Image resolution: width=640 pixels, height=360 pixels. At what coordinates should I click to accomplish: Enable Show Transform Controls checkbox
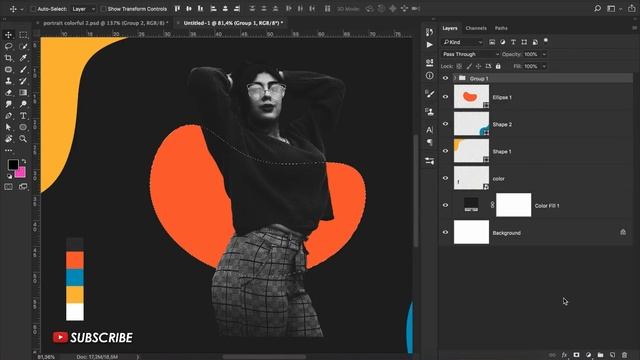coord(103,9)
